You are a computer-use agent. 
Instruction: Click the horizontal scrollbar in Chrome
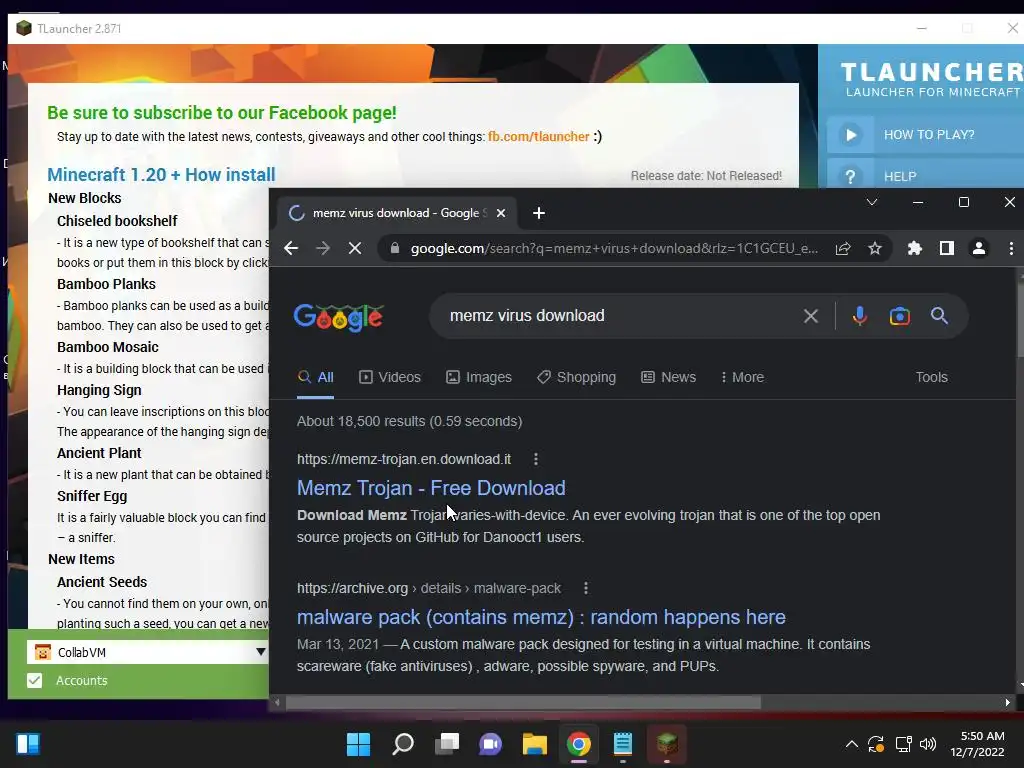[523, 703]
